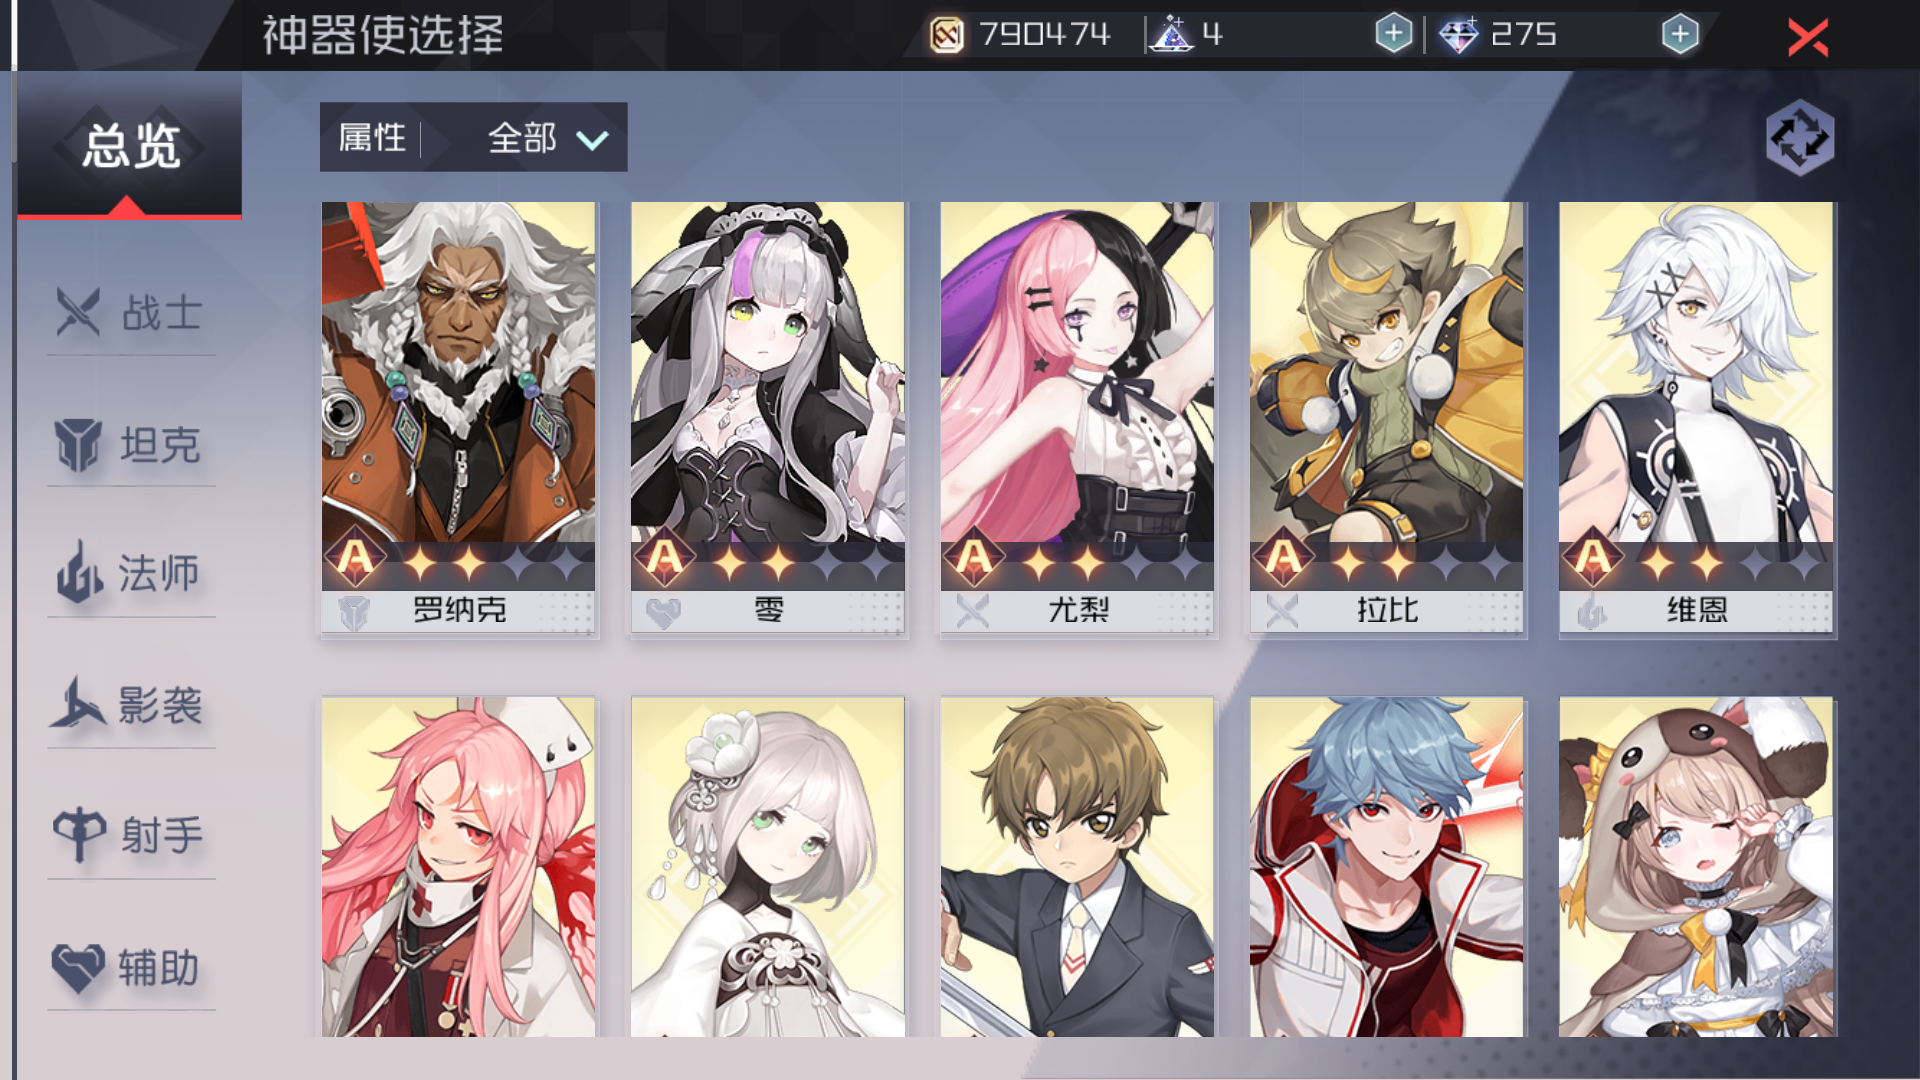Select the 辅助 support class filter
Image resolution: width=1920 pixels, height=1080 pixels.
coord(131,967)
